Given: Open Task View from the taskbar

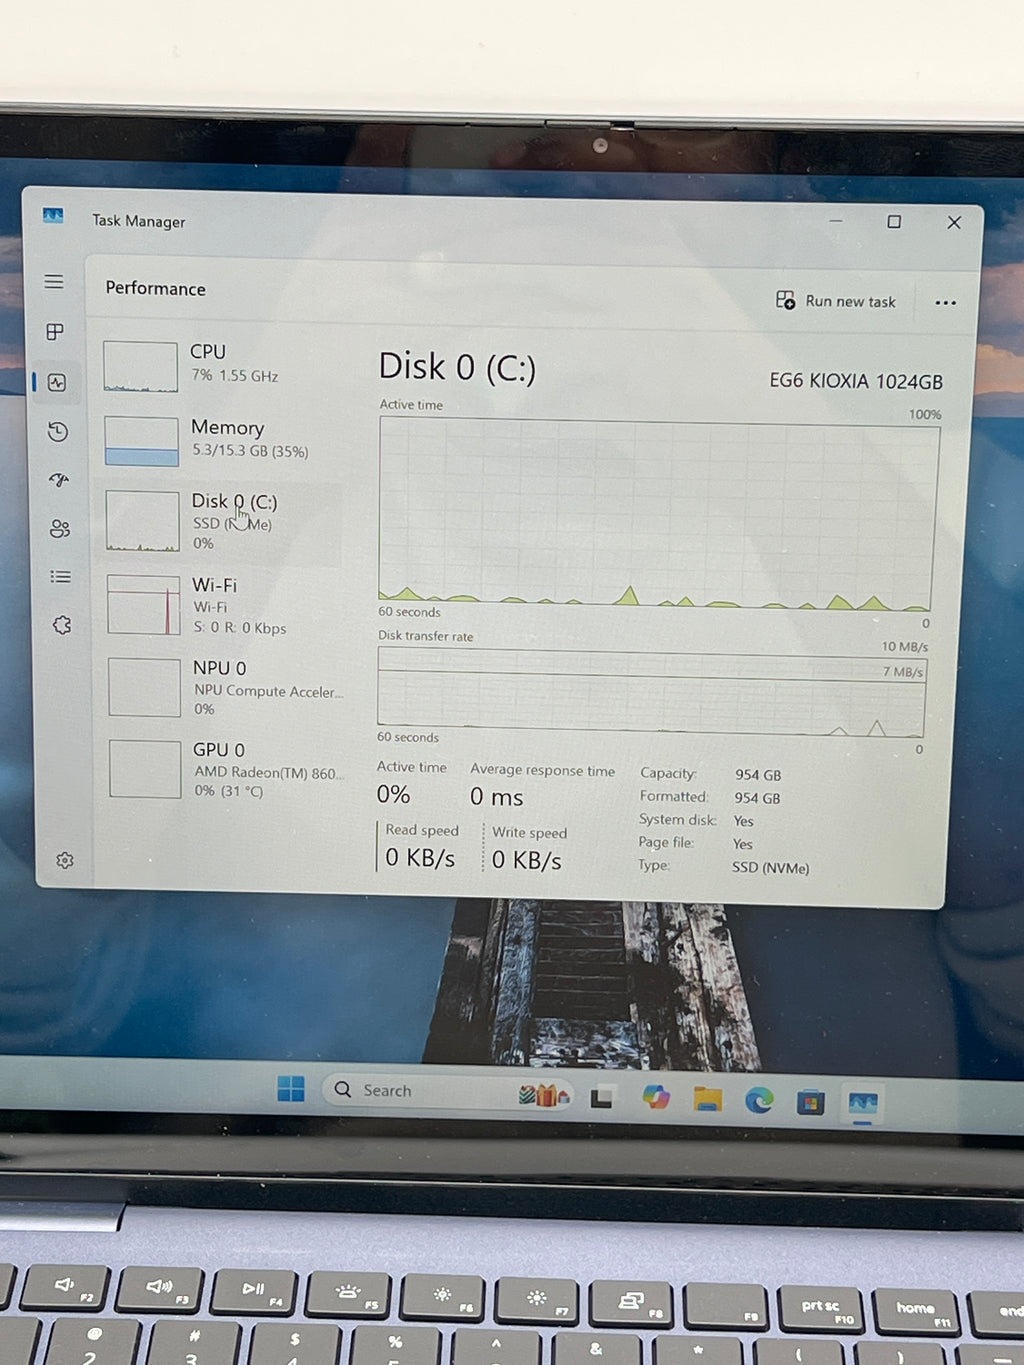Looking at the screenshot, I should [x=602, y=1098].
